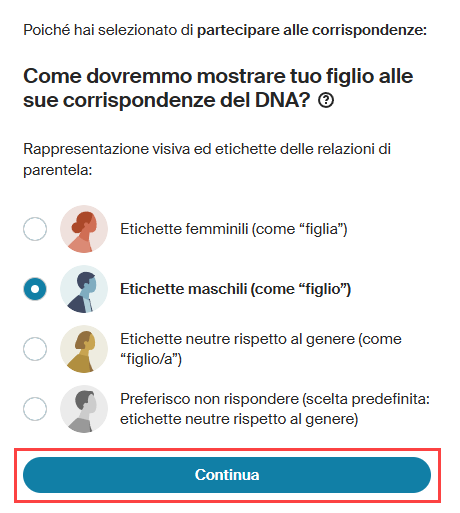Screen dimensions: 460x513
Task: Click the red-haired female avatar icon
Action: pyautogui.click(x=84, y=229)
